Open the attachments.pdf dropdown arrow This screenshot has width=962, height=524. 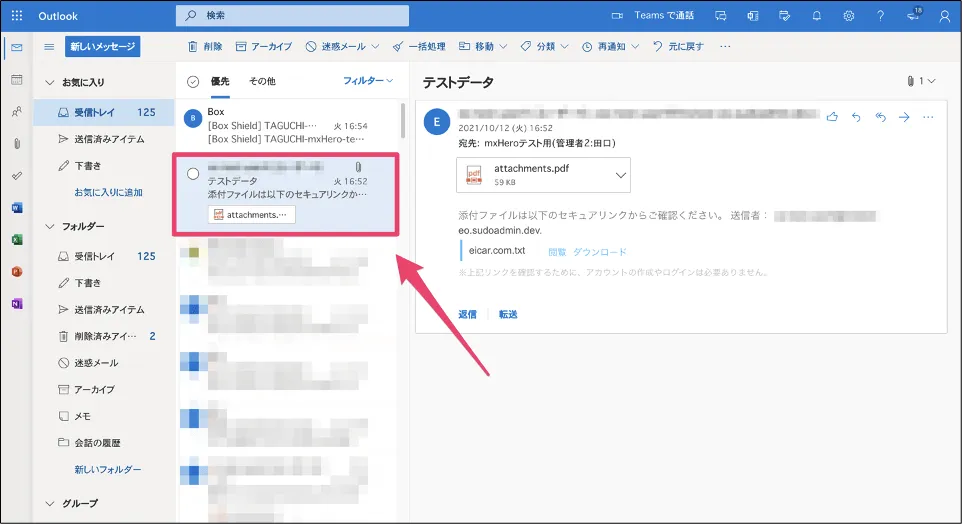(620, 175)
